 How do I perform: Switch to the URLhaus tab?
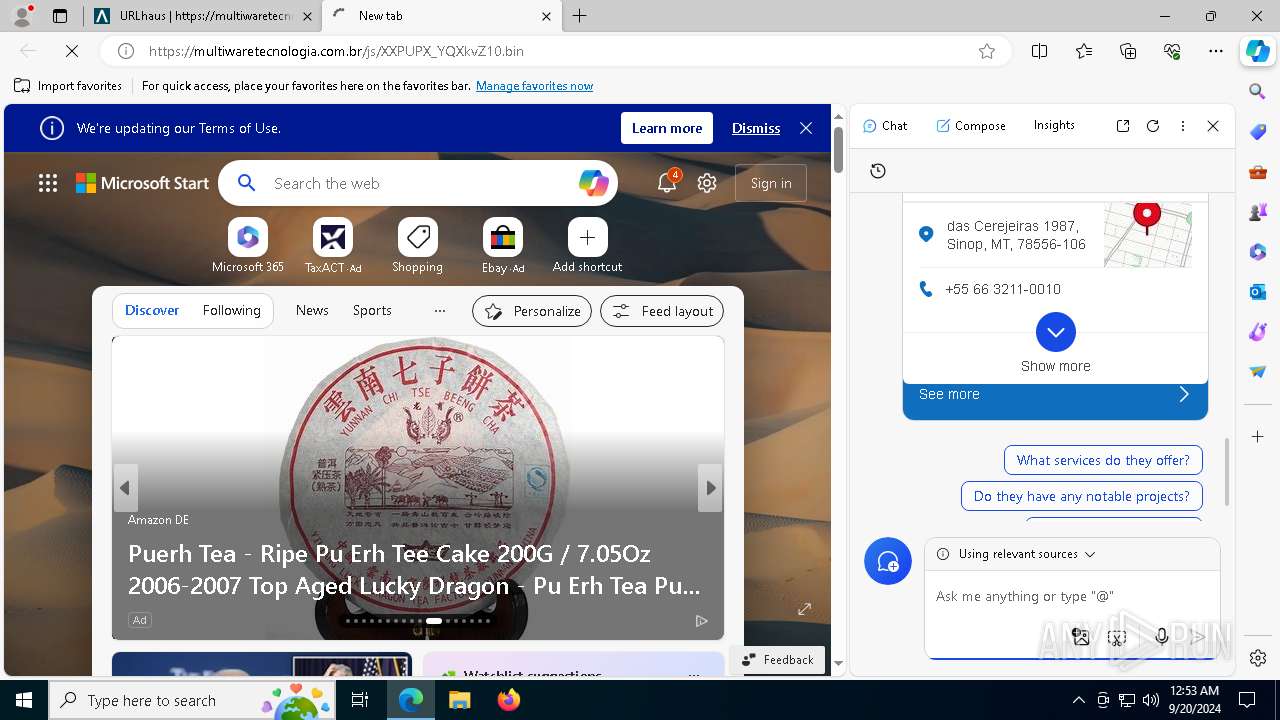coord(203,16)
